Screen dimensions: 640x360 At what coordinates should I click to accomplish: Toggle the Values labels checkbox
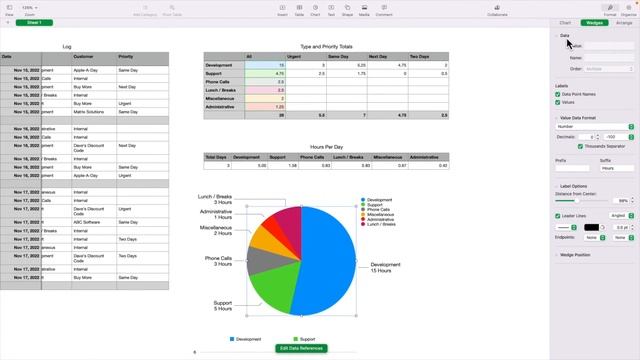pos(558,102)
